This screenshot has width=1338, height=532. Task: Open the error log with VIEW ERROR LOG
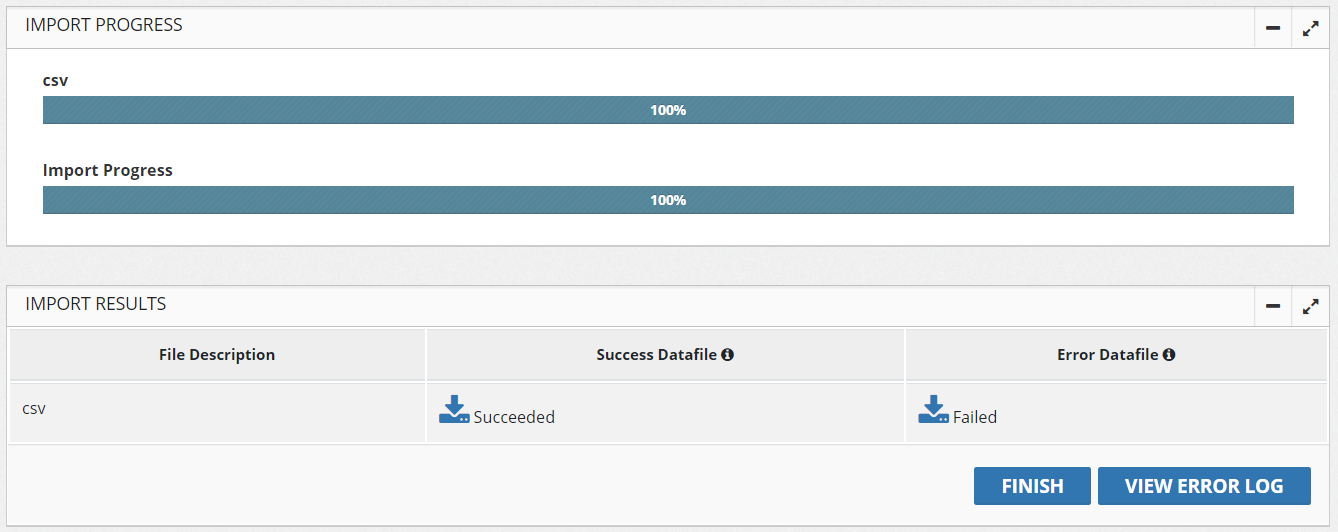(1204, 486)
